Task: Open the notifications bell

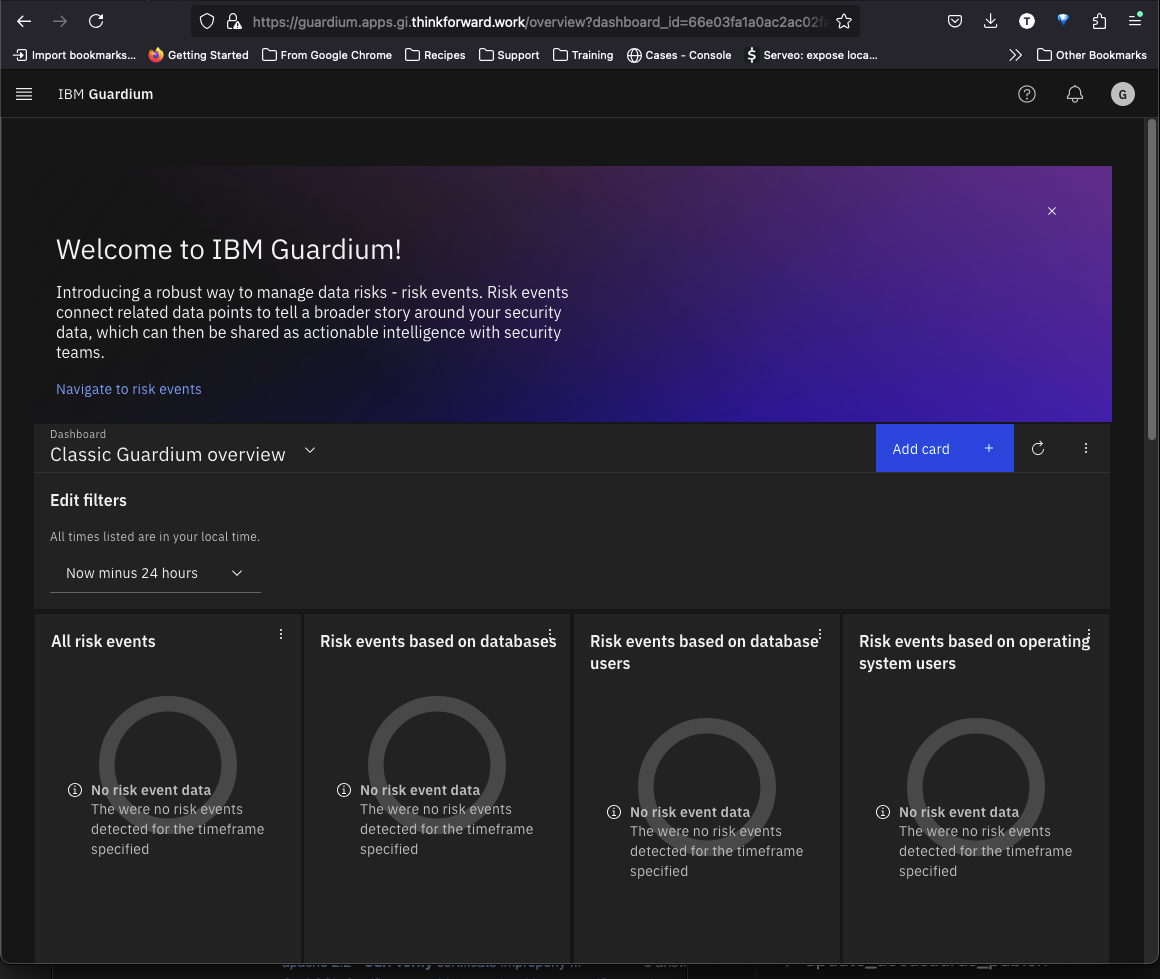Action: pos(1075,94)
